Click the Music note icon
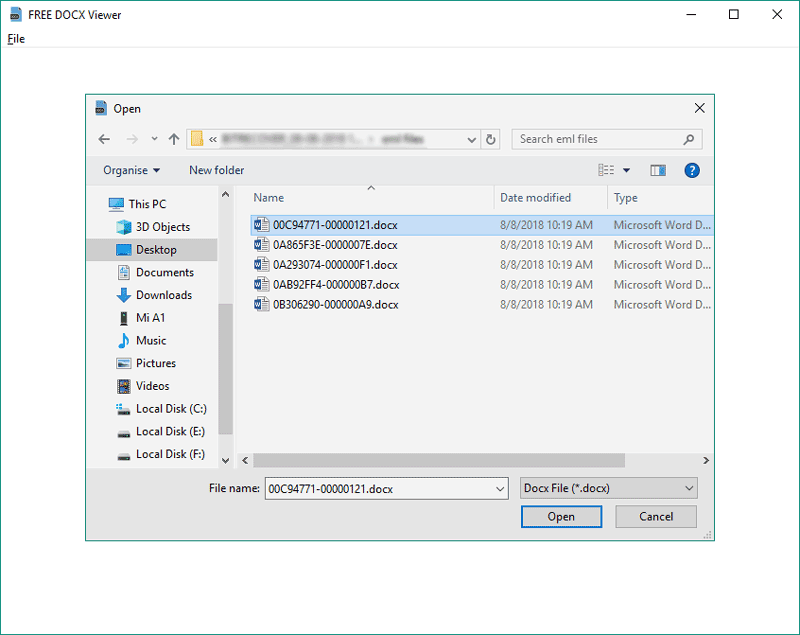The height and width of the screenshot is (635, 800). [123, 340]
